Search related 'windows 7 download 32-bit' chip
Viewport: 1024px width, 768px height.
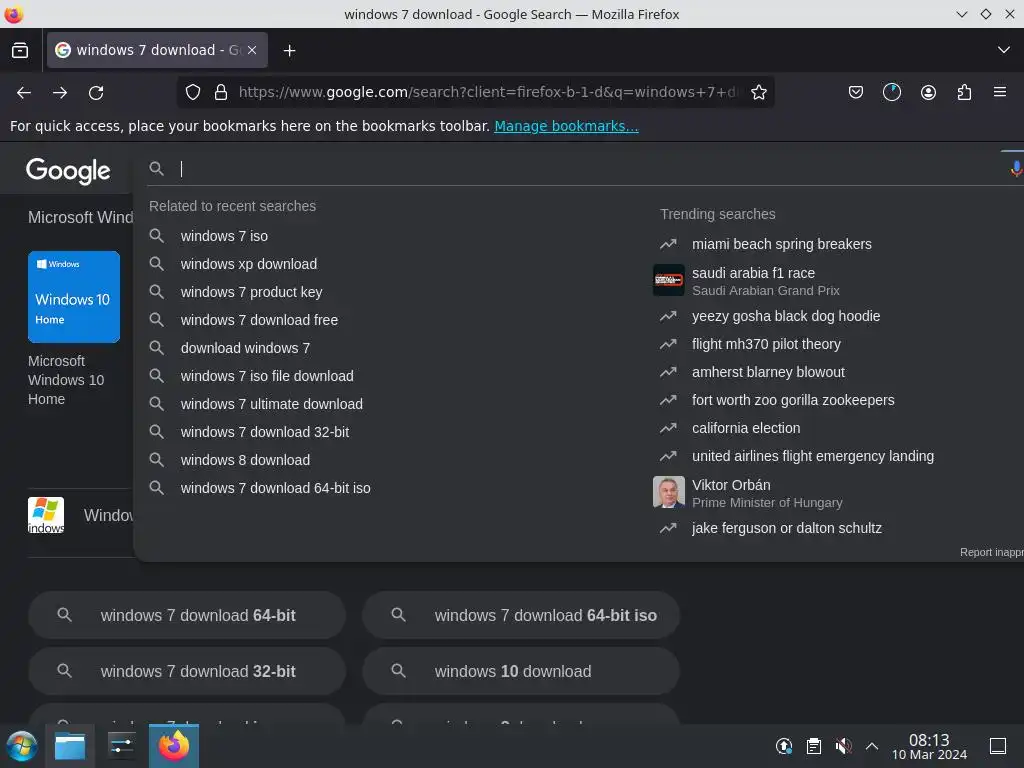click(187, 671)
